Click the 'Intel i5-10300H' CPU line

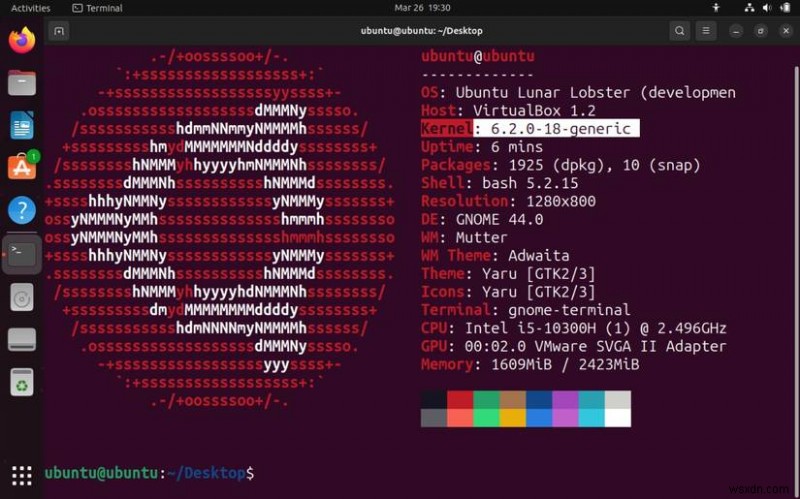click(x=573, y=328)
